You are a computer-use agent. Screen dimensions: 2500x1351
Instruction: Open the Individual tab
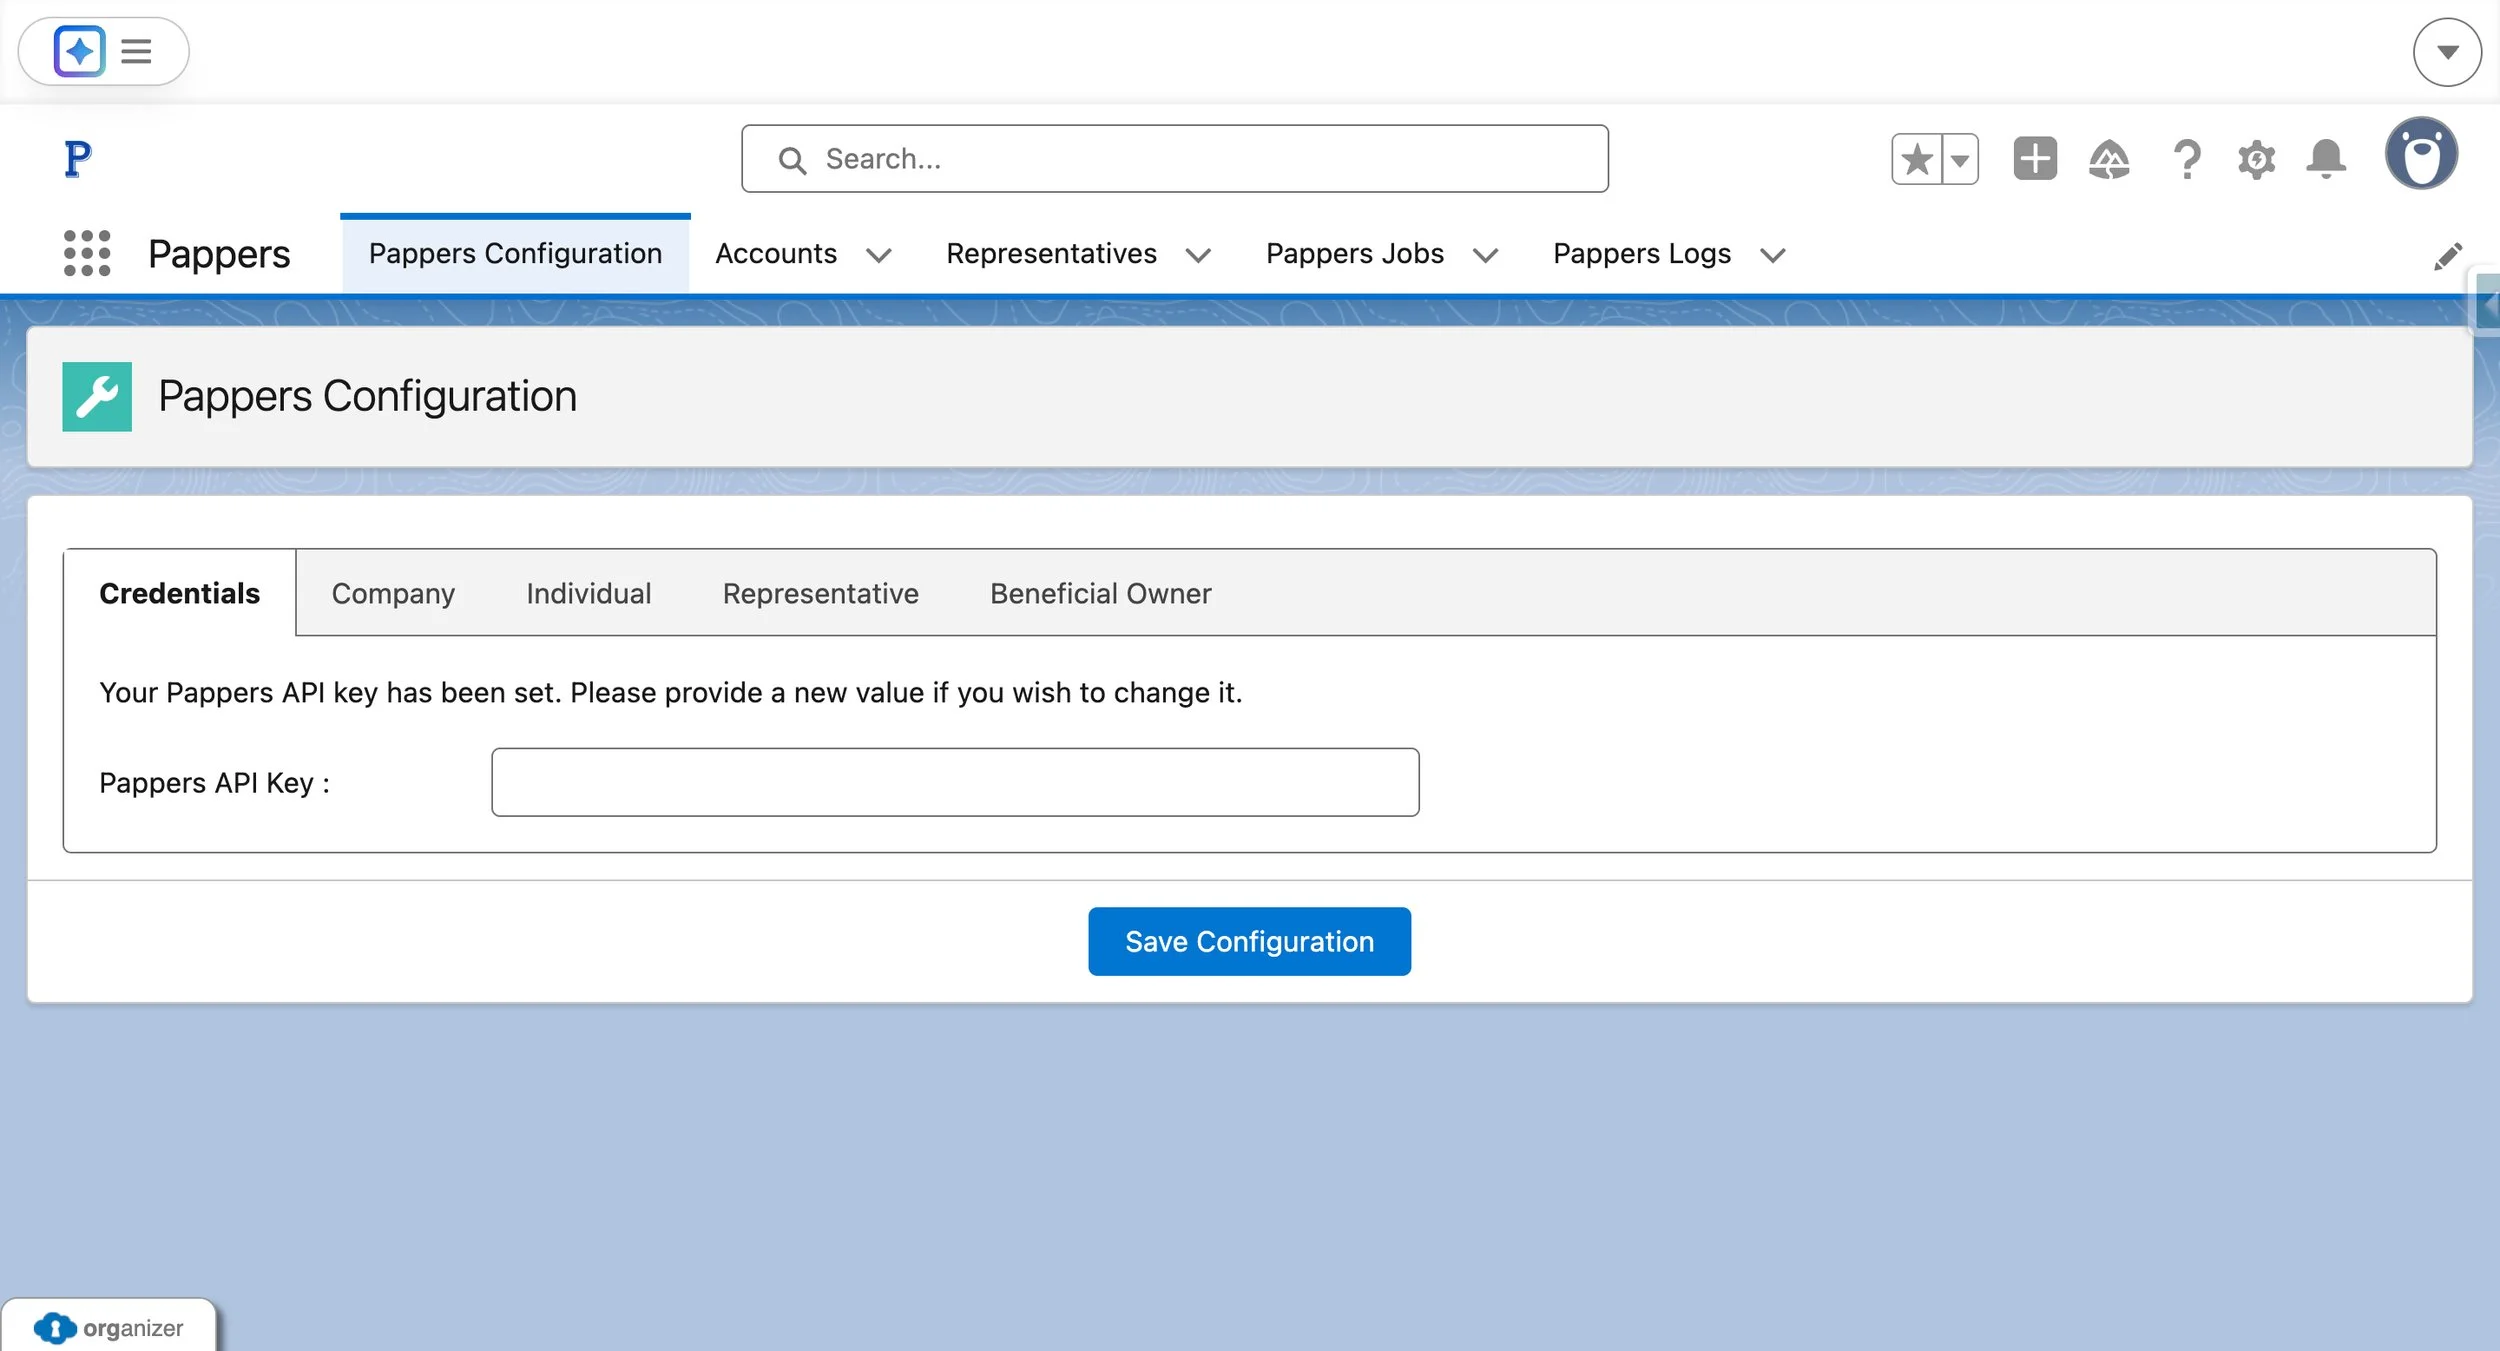pyautogui.click(x=588, y=593)
